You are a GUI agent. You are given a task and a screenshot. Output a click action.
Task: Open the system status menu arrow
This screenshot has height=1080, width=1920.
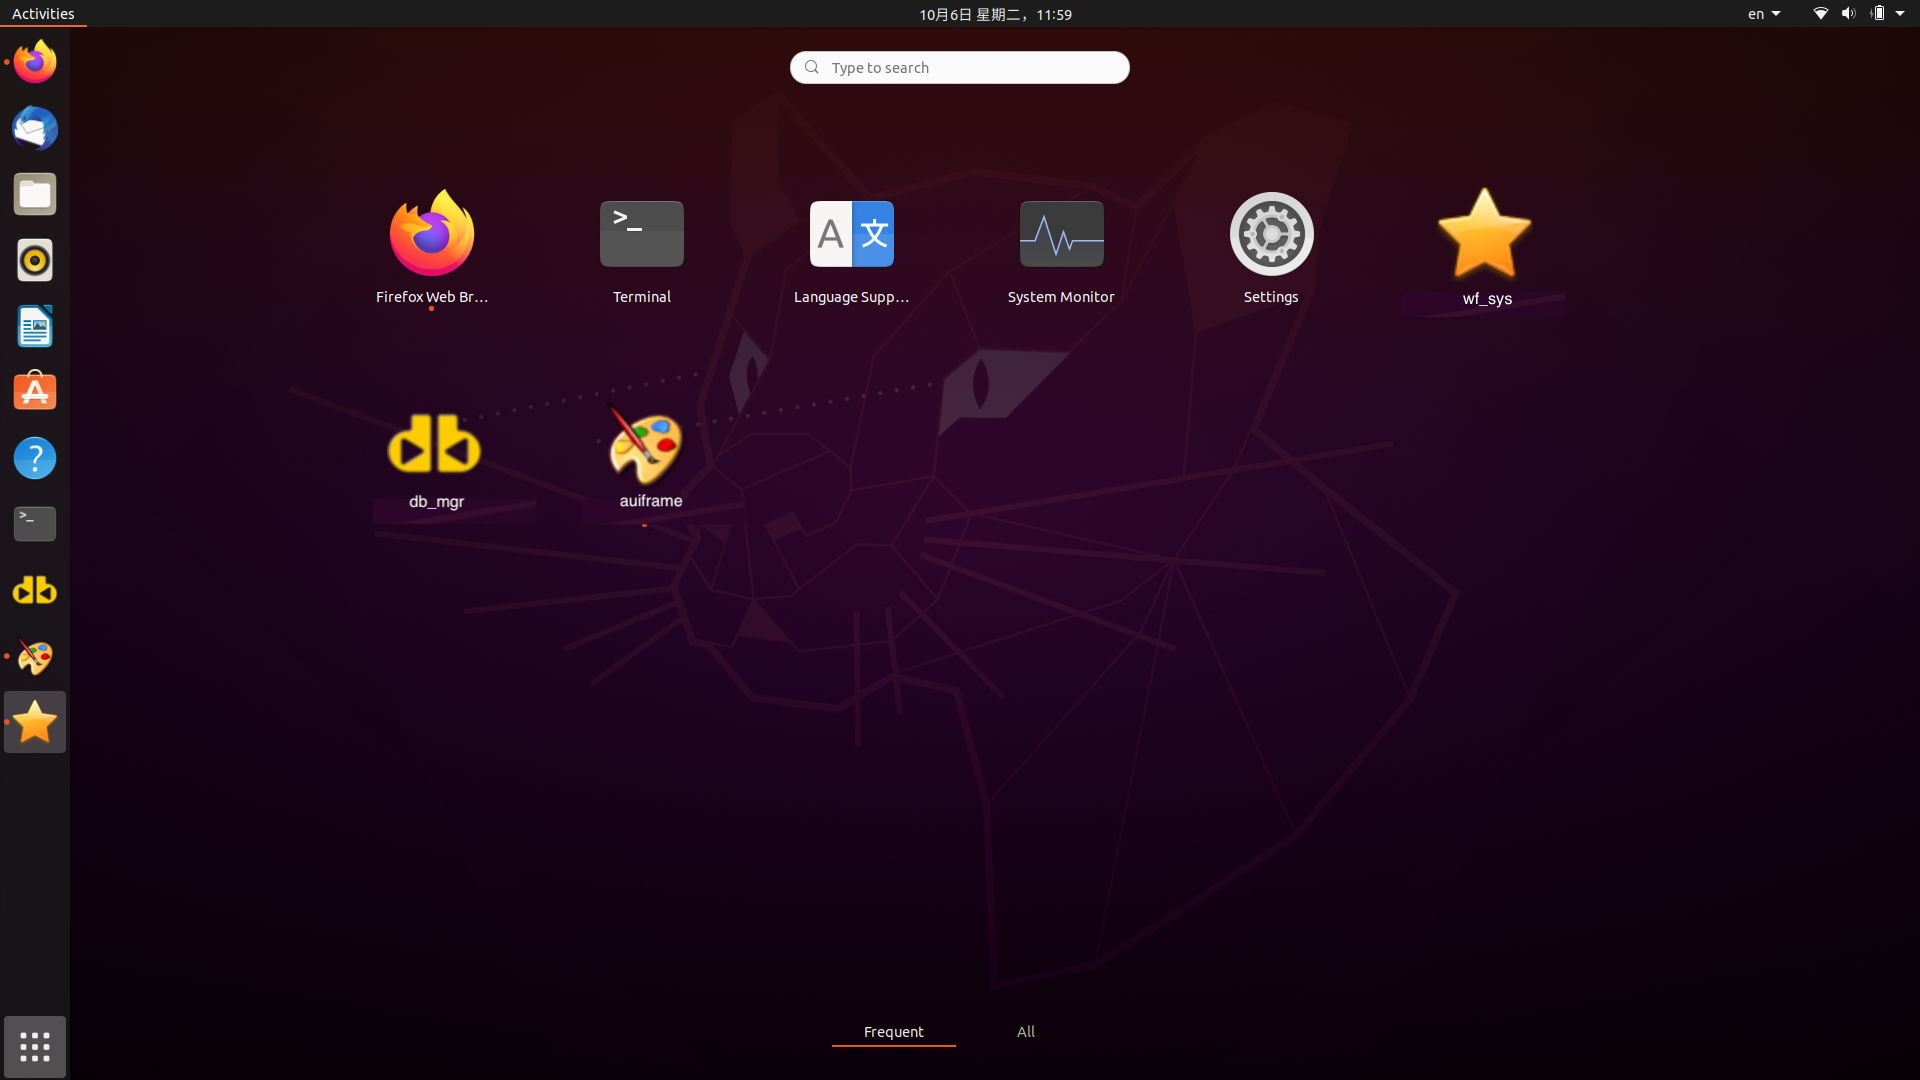[x=1900, y=14]
